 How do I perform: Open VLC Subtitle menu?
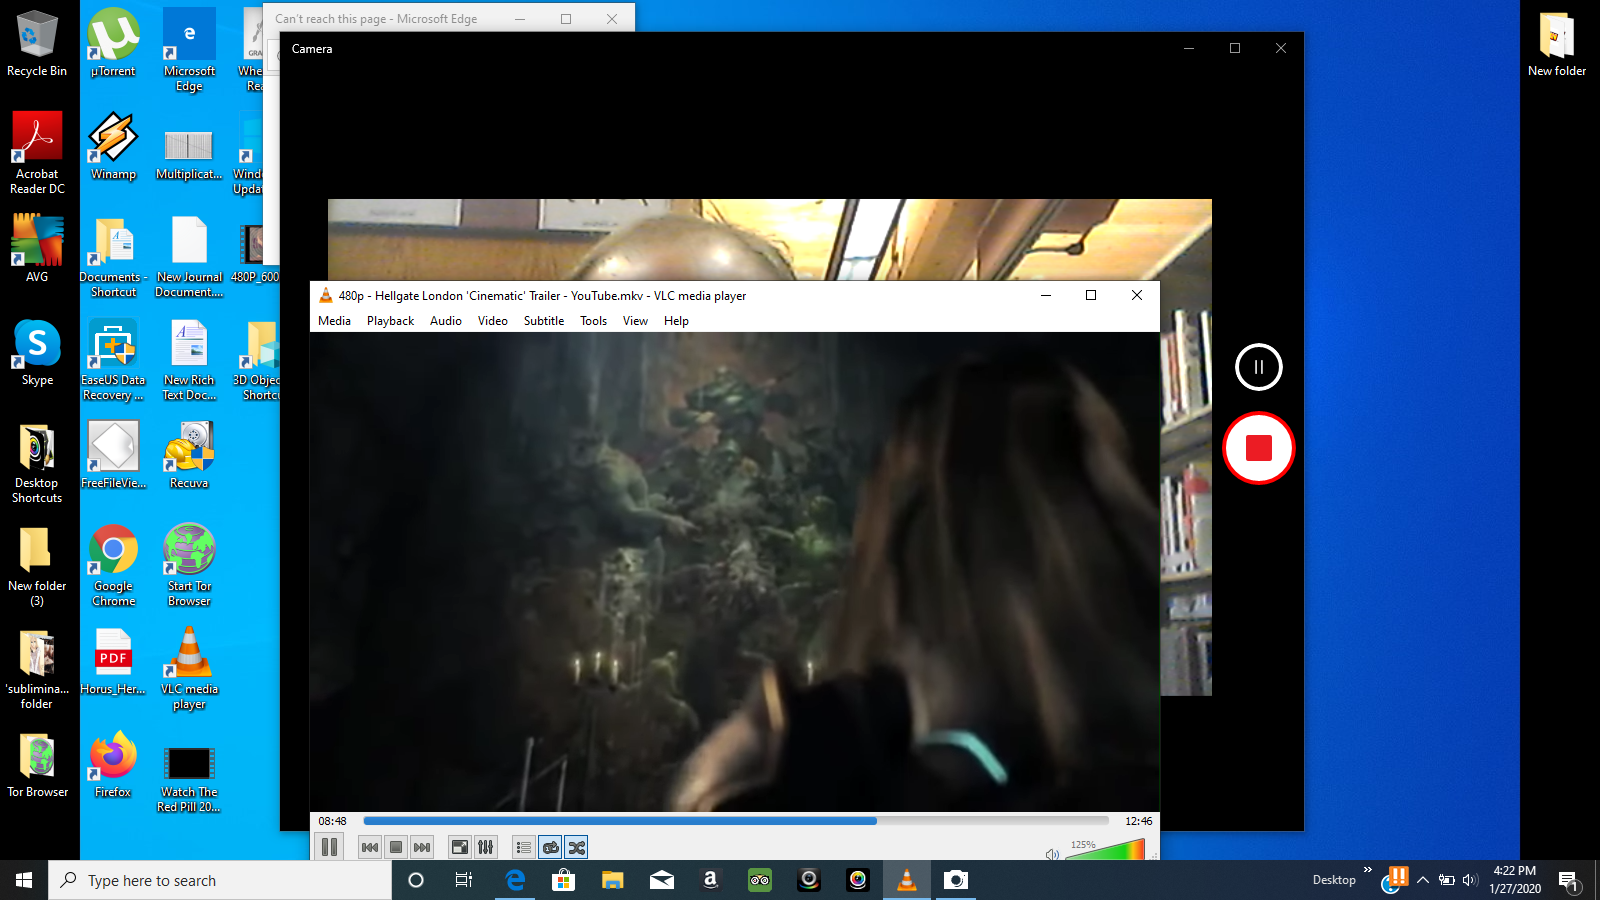544,321
